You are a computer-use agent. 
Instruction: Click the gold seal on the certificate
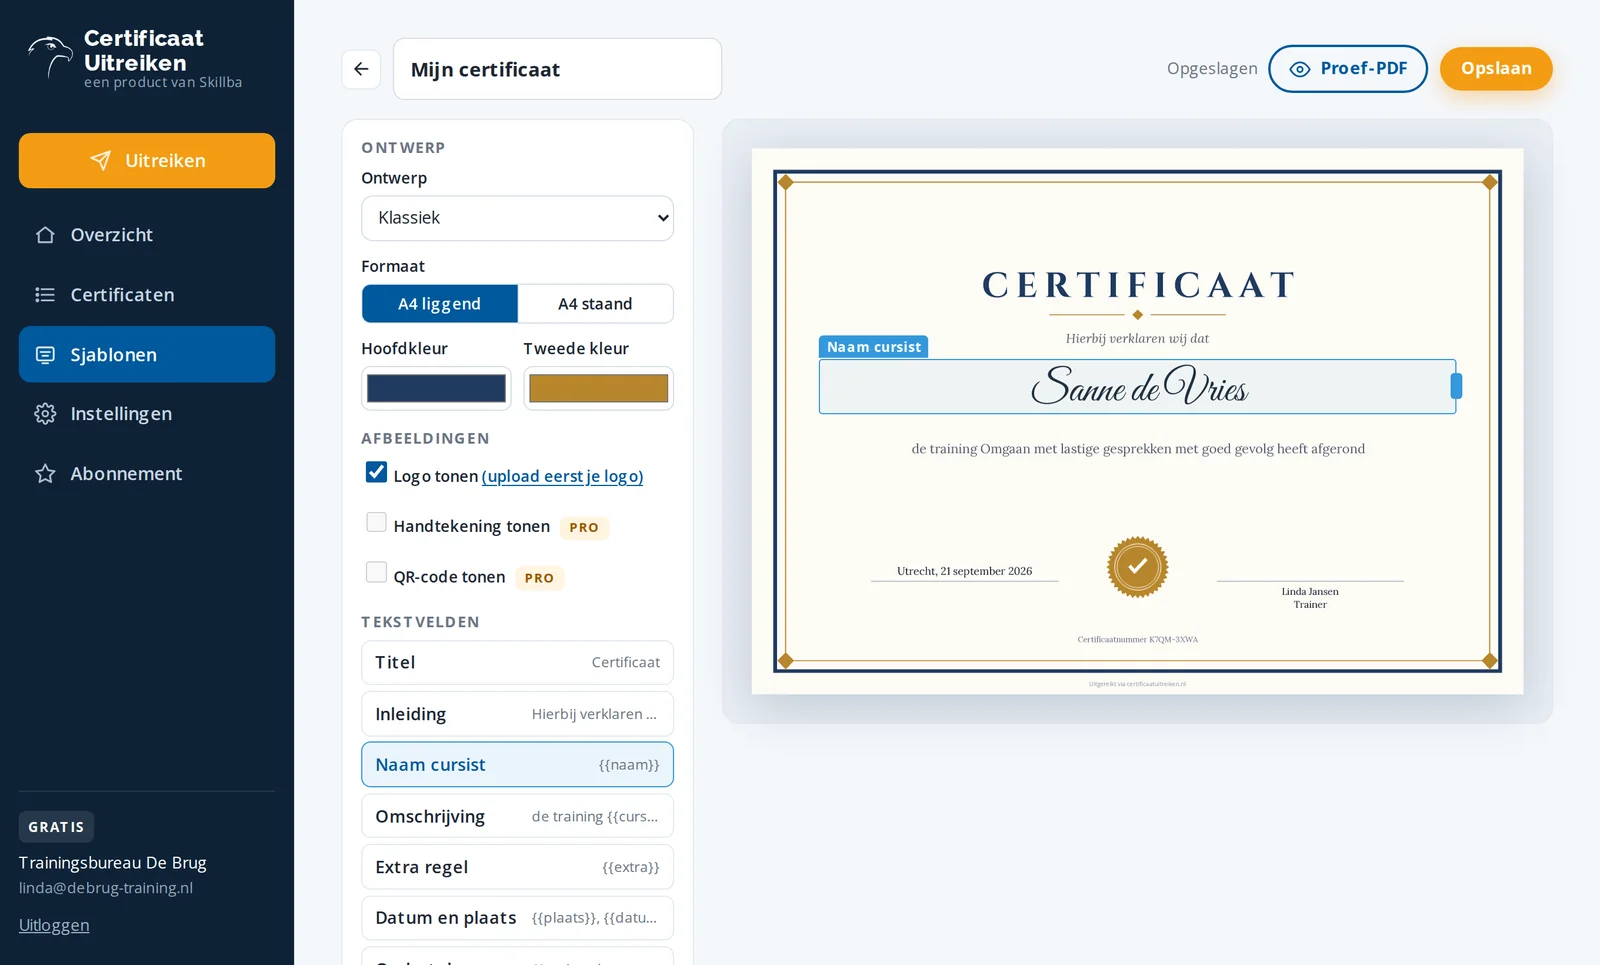click(1137, 567)
